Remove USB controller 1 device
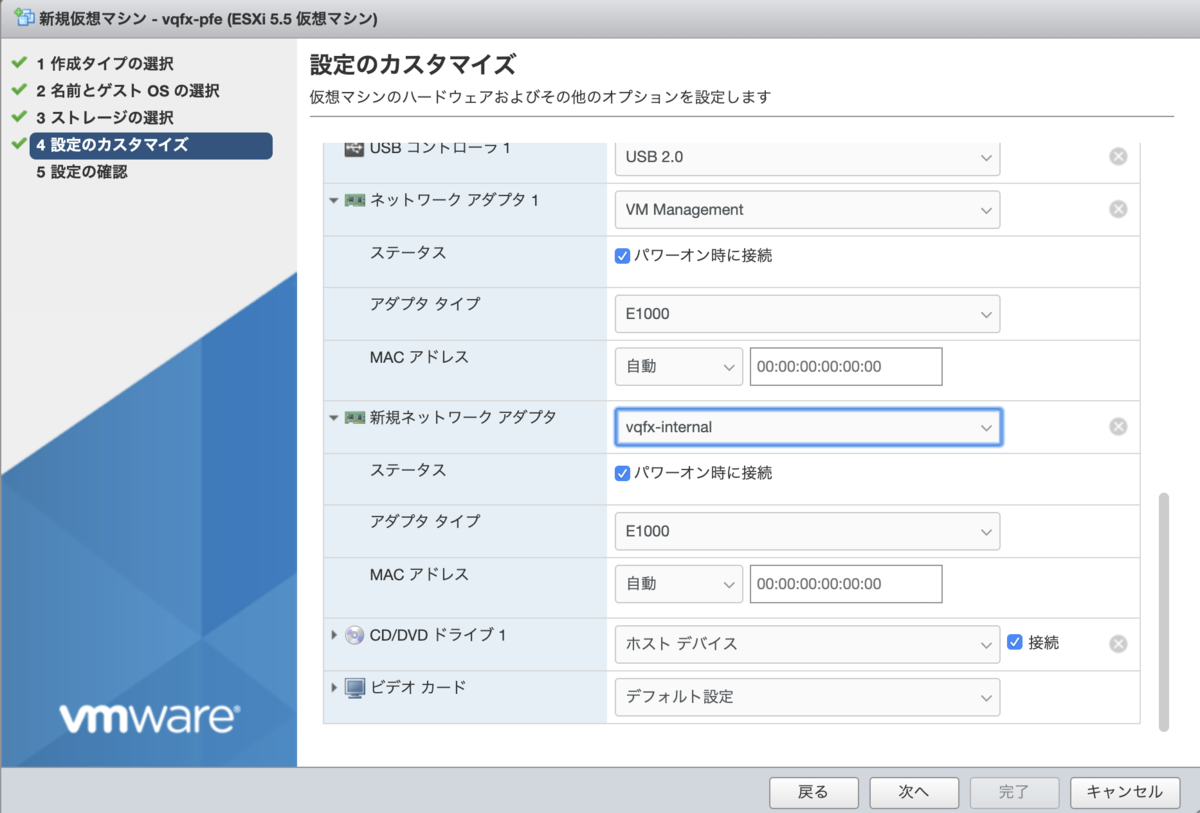 1118,156
